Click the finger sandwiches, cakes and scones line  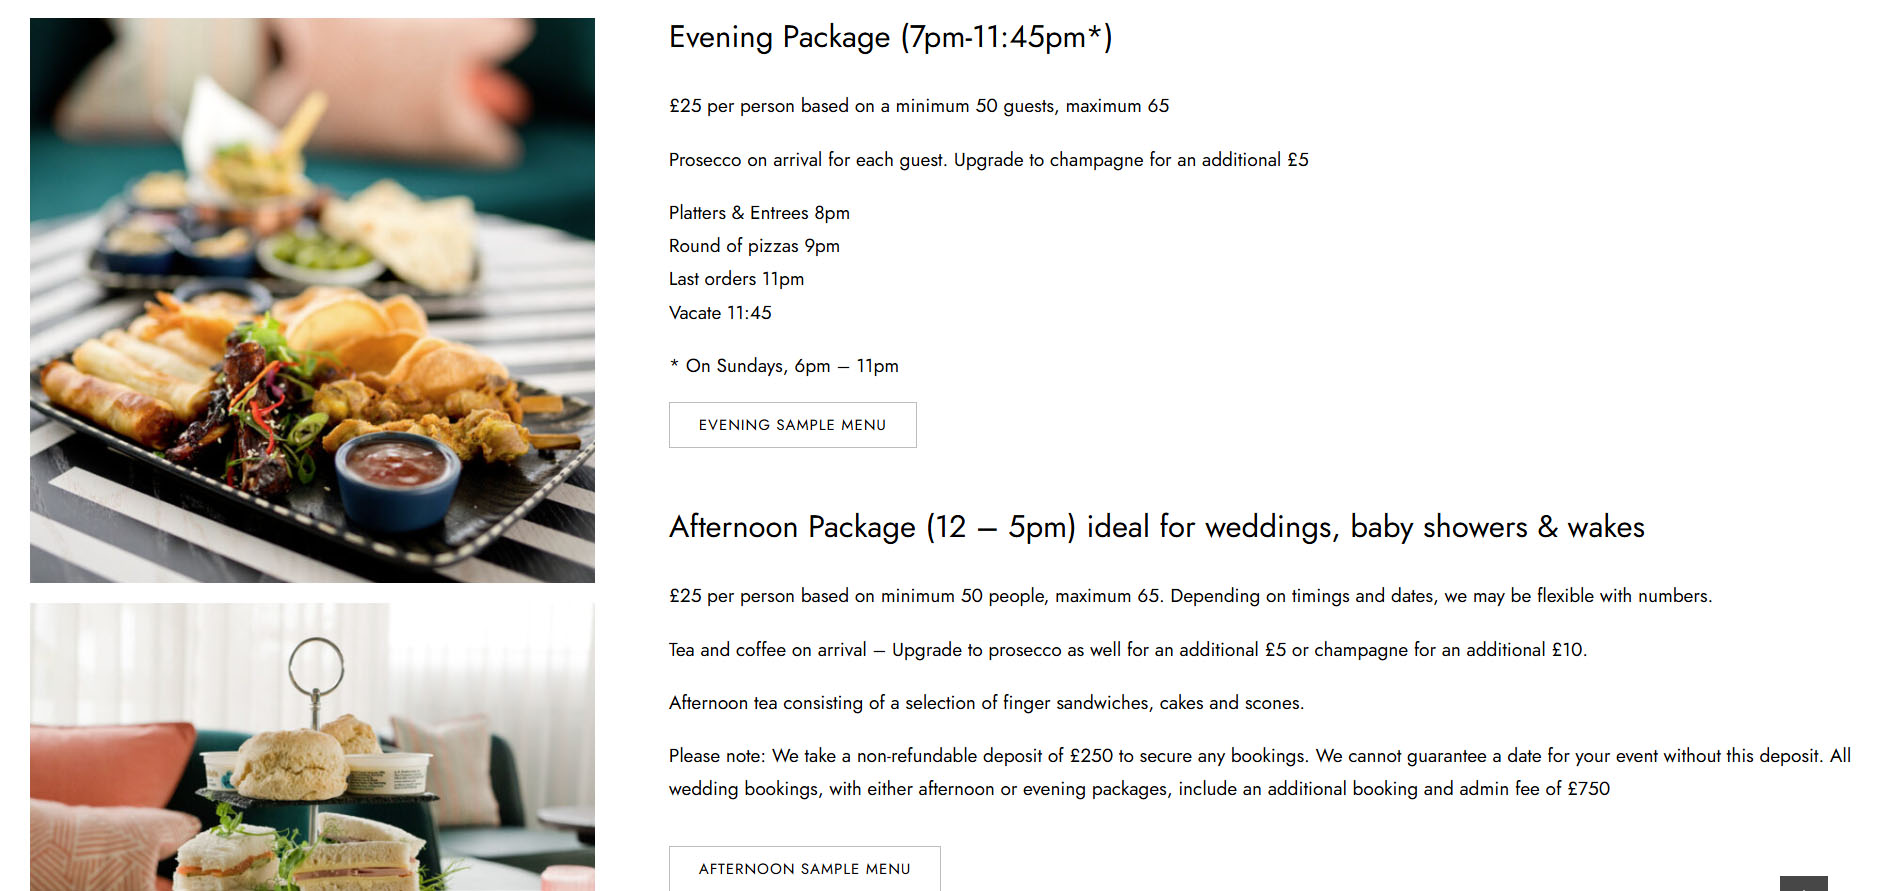tap(986, 703)
